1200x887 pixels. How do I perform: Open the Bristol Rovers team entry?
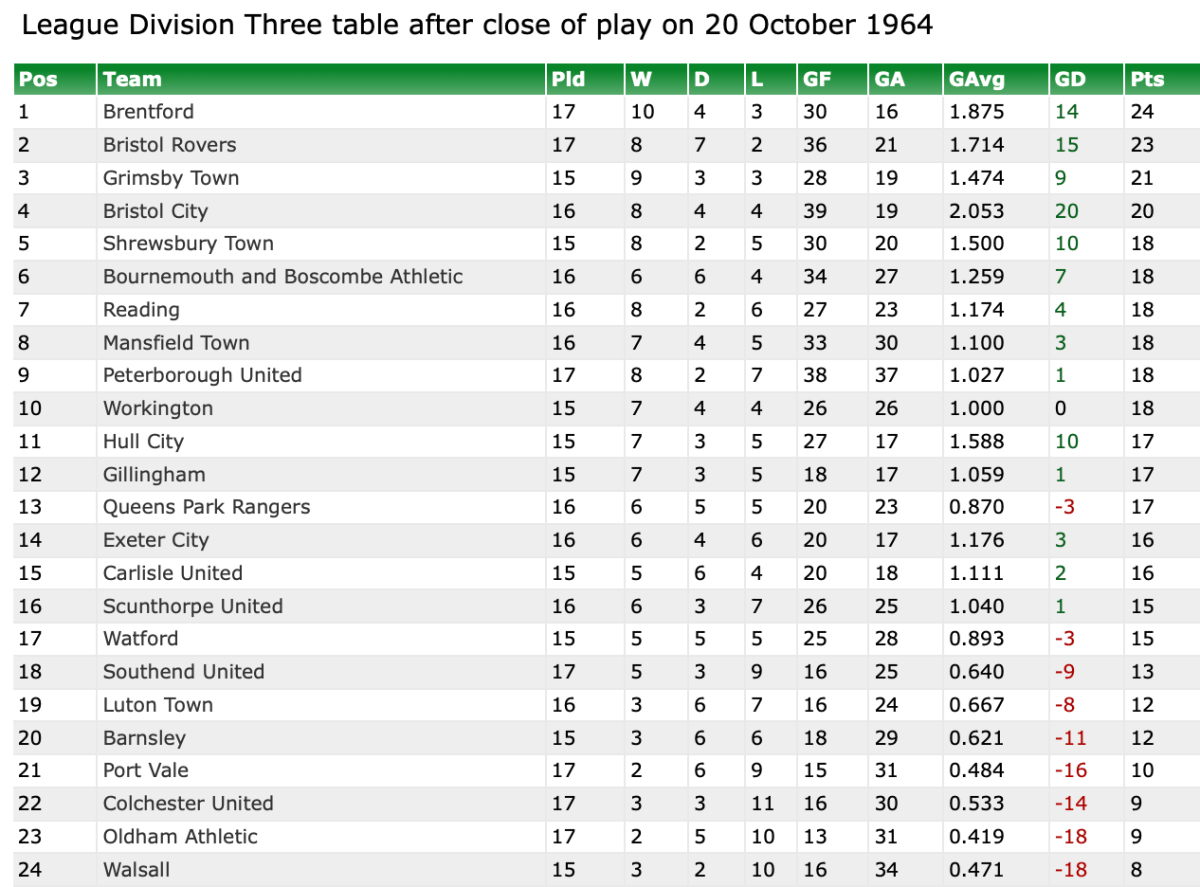[169, 145]
